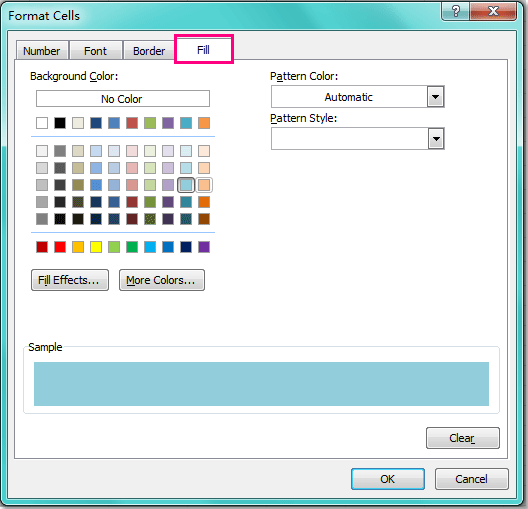
Task: Click the No Color button
Action: point(123,99)
